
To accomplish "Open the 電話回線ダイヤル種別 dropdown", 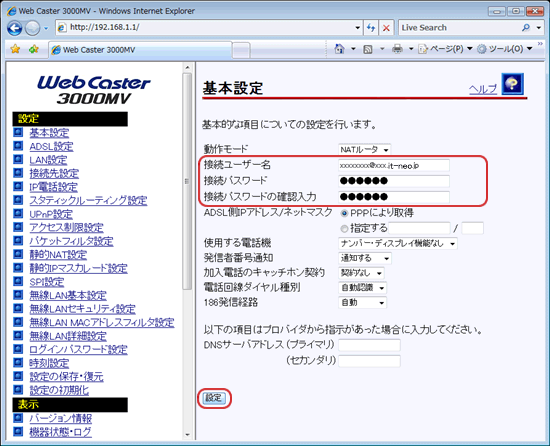I will pyautogui.click(x=362, y=288).
